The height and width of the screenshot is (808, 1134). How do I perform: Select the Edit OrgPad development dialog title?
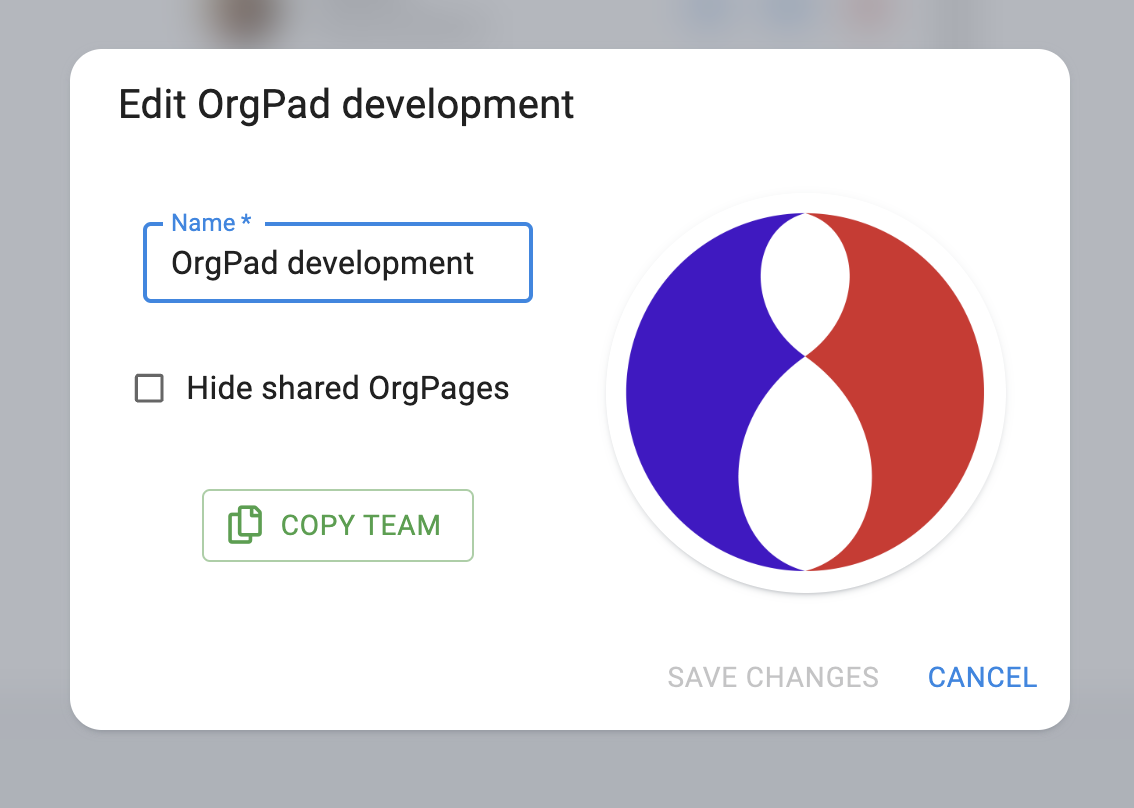(347, 104)
